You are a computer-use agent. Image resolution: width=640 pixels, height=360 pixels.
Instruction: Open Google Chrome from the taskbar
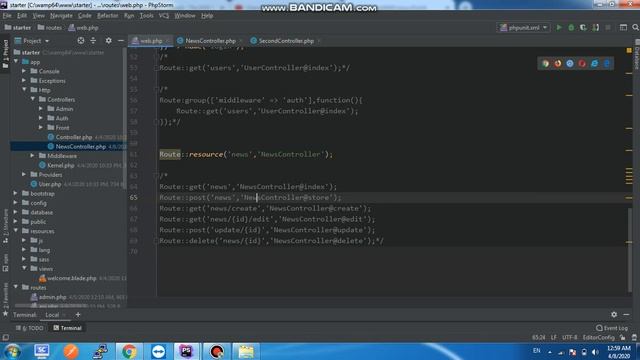[129, 351]
